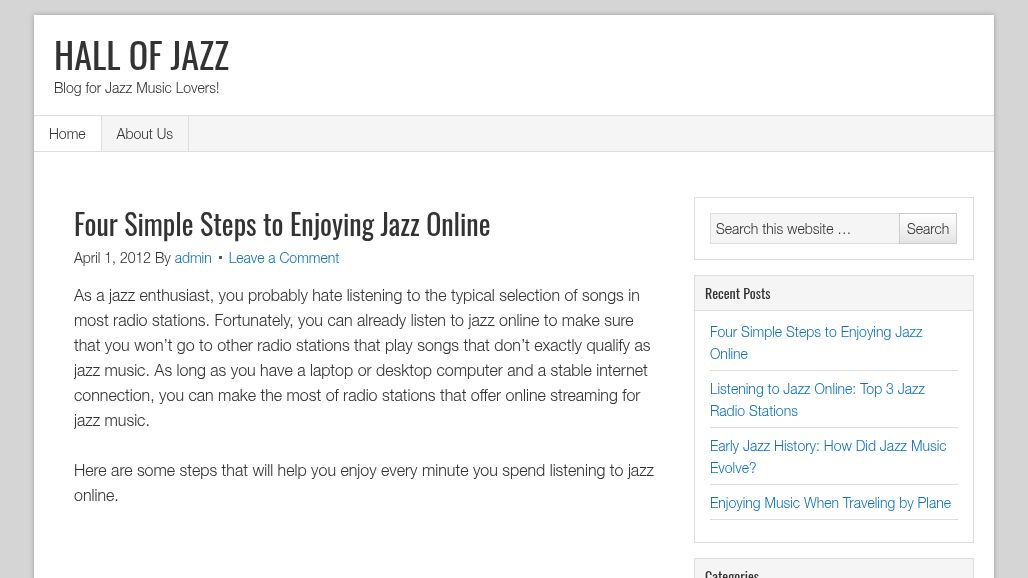
Task: Open the main article headline about enjoying jazz
Action: [282, 224]
